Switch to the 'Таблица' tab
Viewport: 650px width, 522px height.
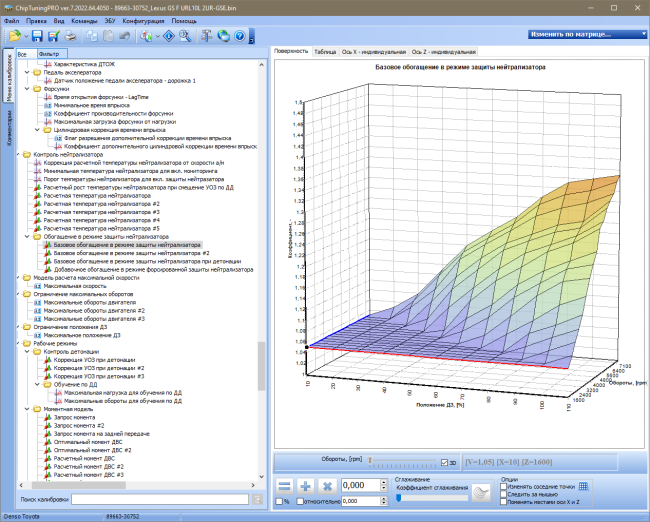click(x=325, y=52)
